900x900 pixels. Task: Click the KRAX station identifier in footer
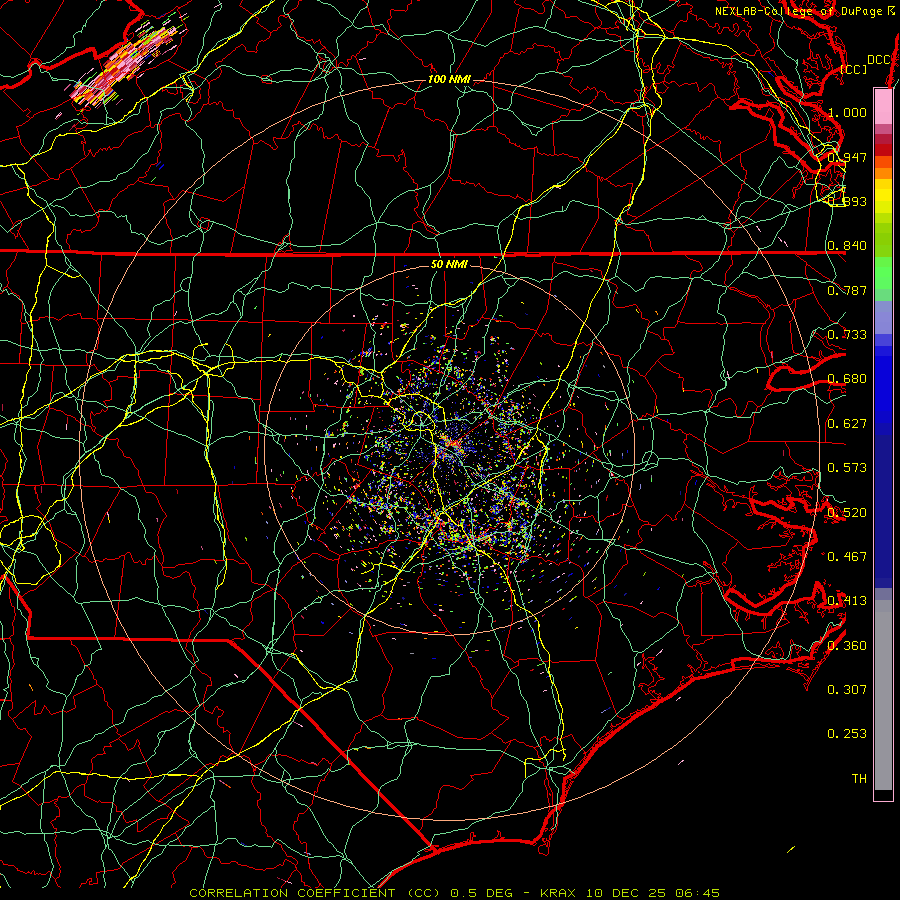coord(560,893)
